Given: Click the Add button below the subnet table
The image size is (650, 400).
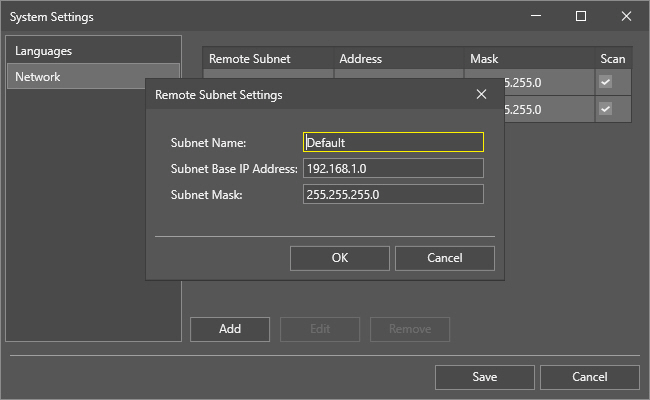Looking at the screenshot, I should pos(230,329).
